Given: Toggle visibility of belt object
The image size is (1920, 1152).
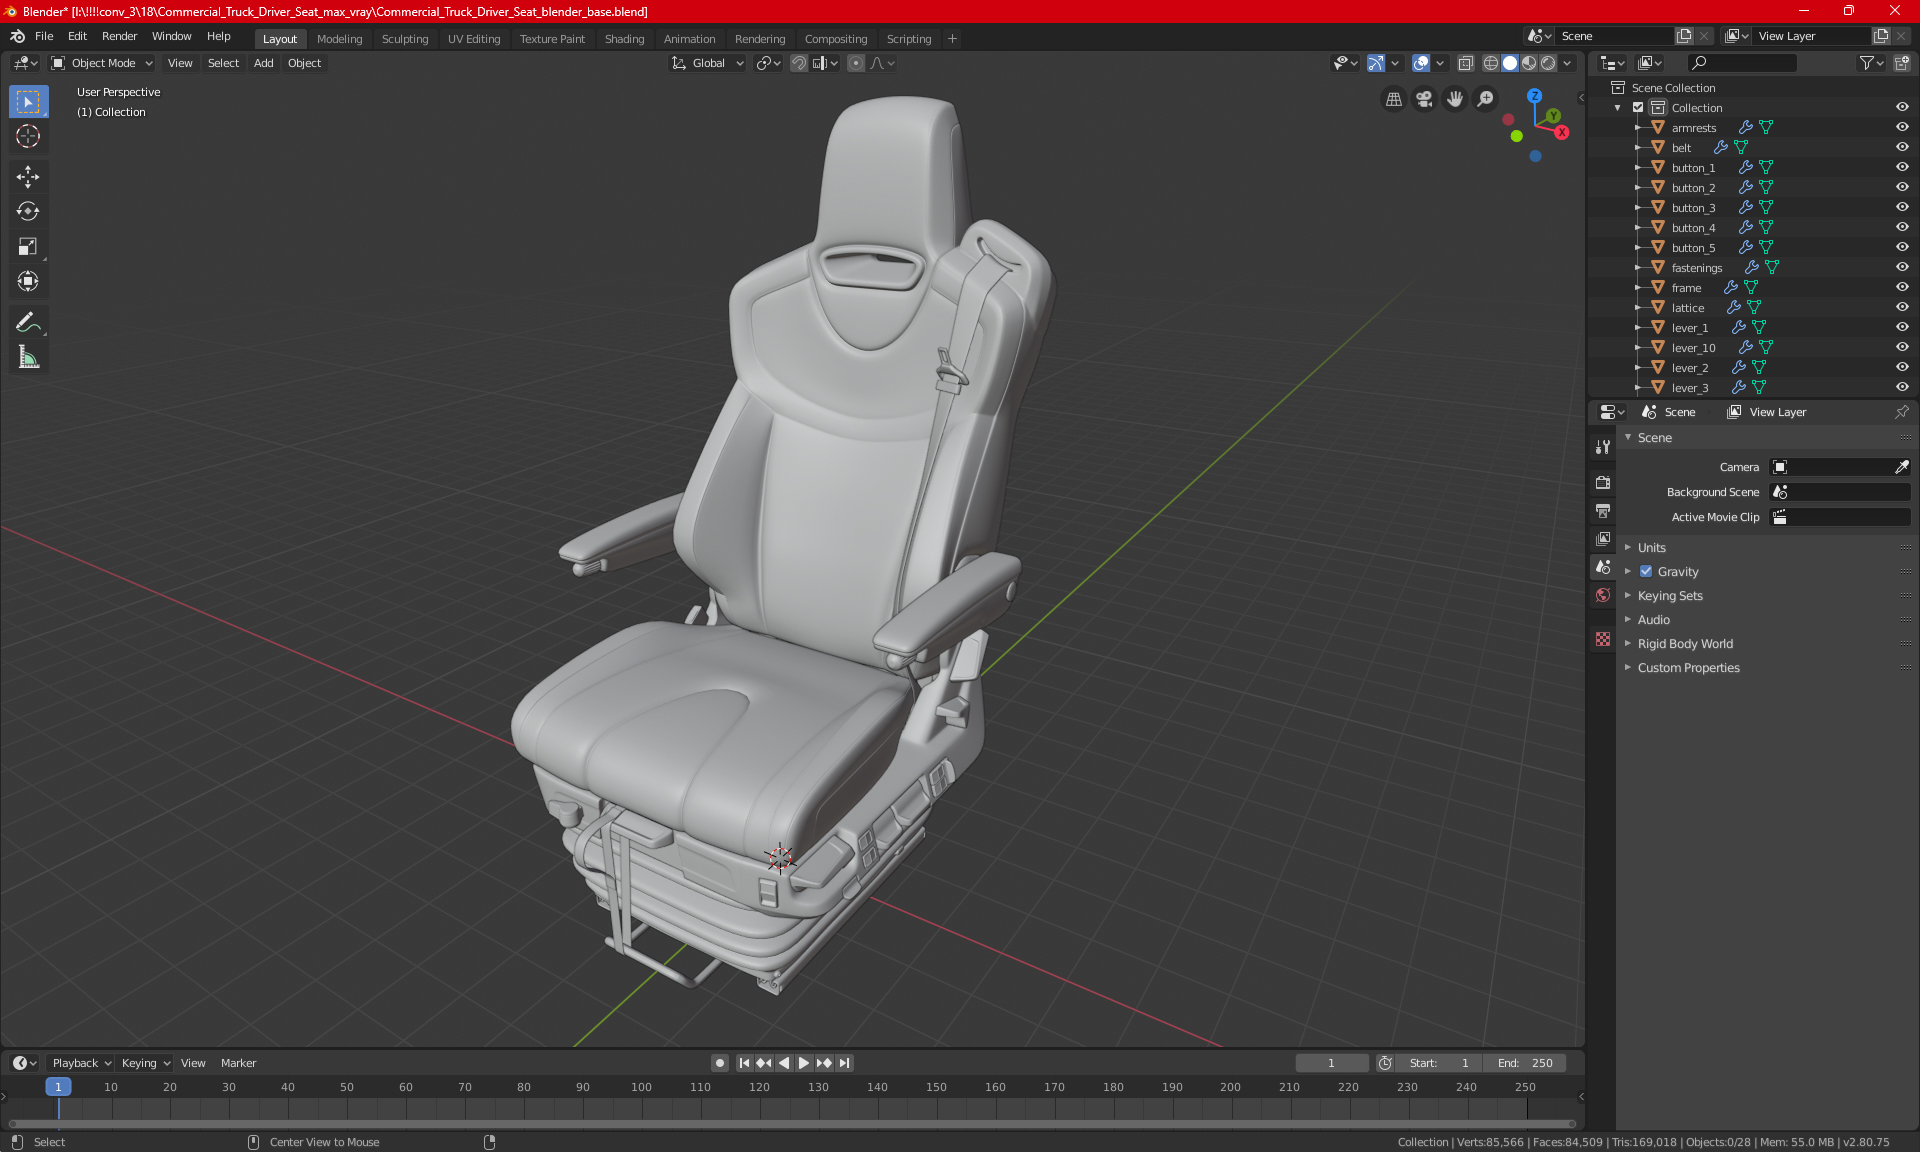Looking at the screenshot, I should click(x=1904, y=147).
